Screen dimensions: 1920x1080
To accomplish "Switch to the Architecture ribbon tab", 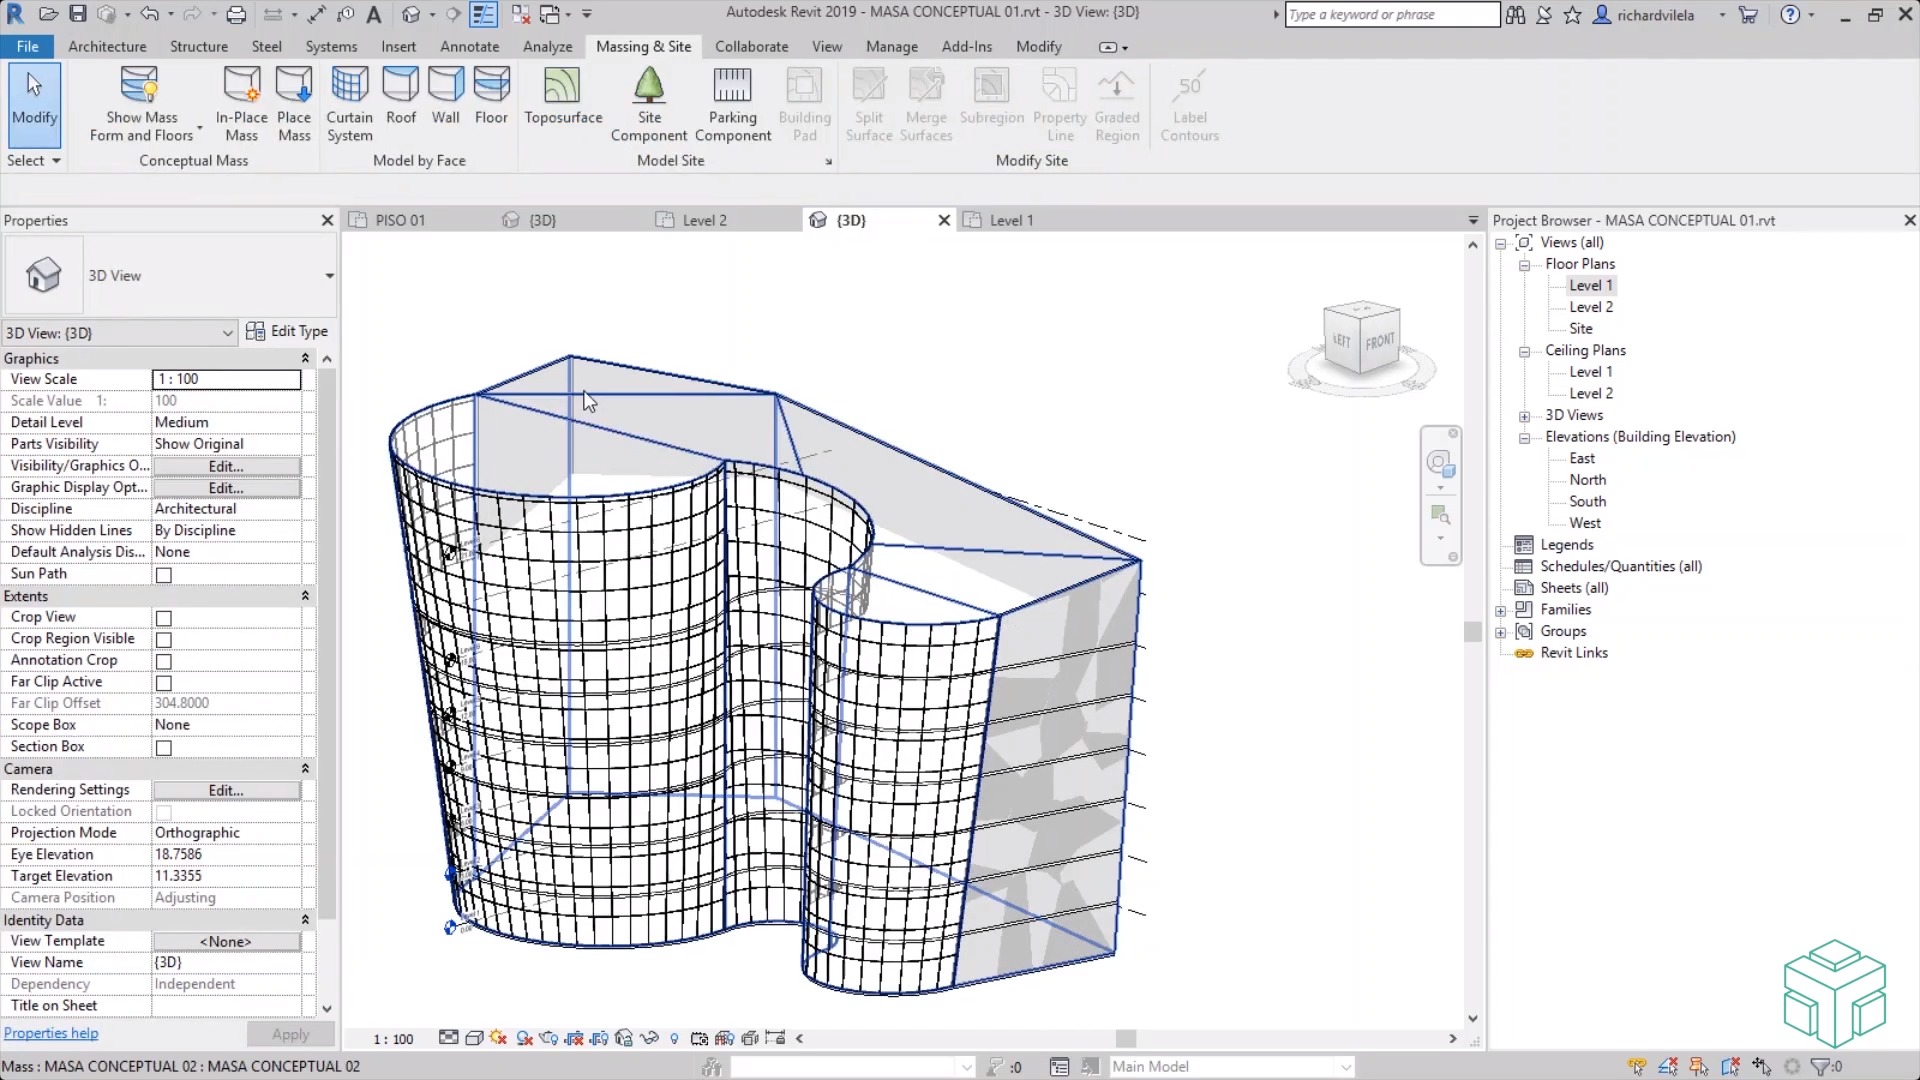I will pyautogui.click(x=107, y=46).
